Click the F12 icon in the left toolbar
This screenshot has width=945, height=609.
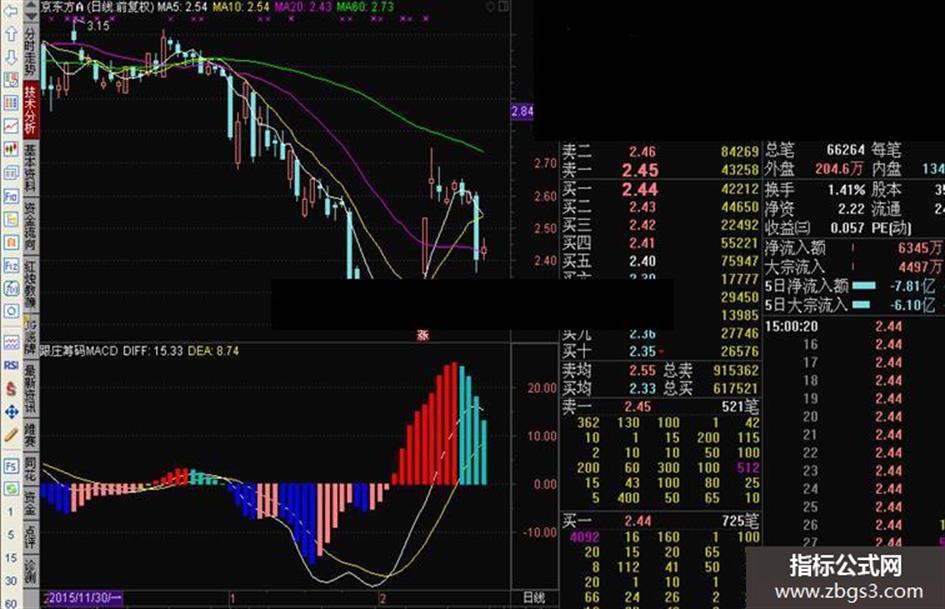click(11, 265)
